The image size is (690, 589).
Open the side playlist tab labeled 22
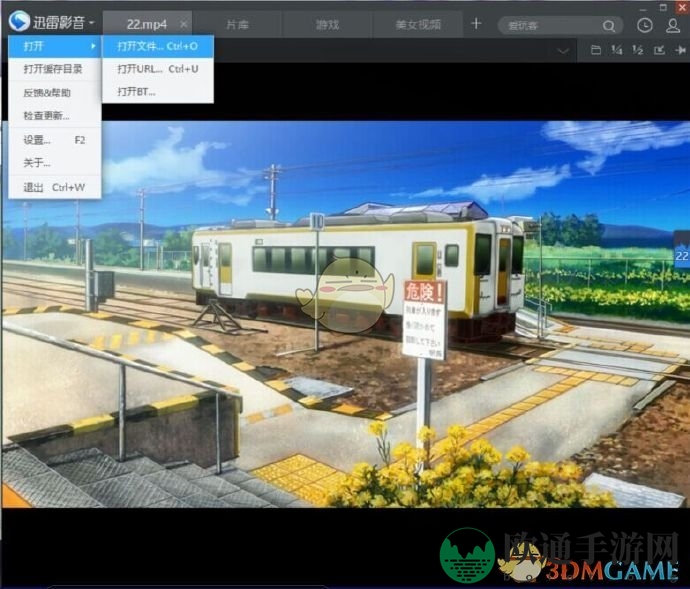(x=682, y=250)
